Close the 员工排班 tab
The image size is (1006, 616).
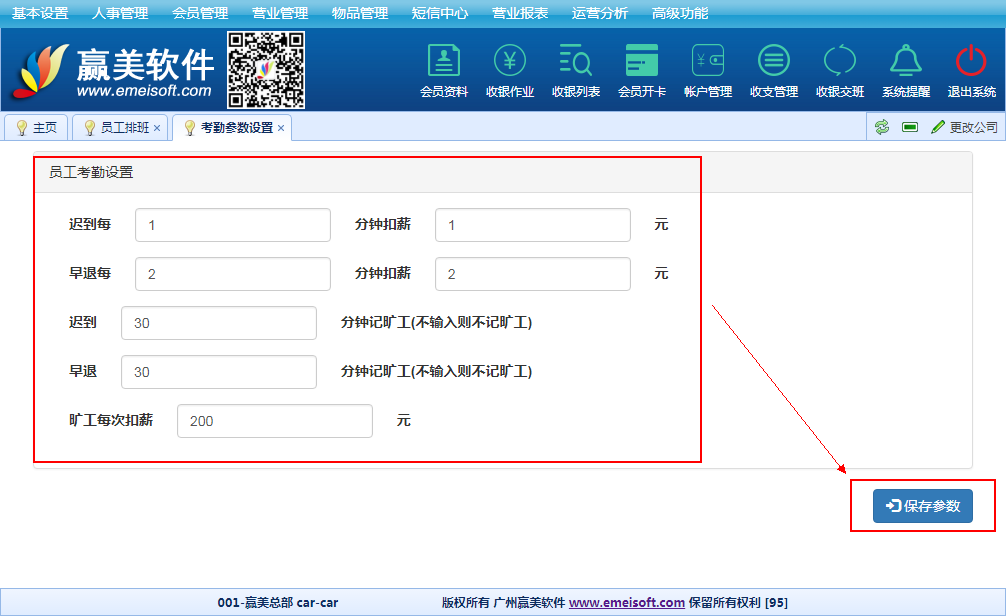click(157, 128)
